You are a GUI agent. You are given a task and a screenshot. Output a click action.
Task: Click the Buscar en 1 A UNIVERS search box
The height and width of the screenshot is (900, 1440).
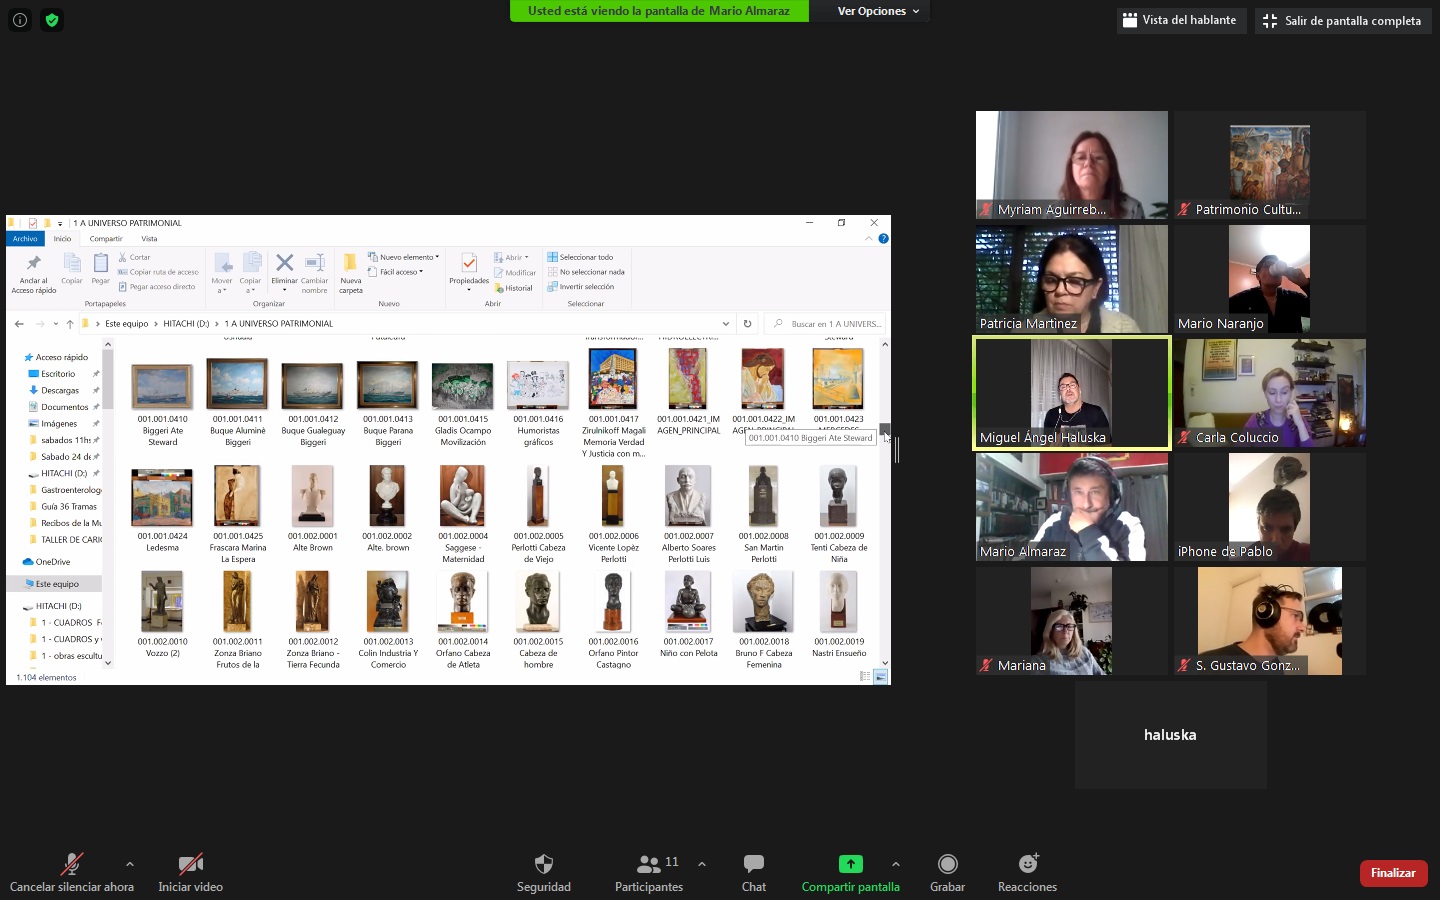[x=826, y=324]
